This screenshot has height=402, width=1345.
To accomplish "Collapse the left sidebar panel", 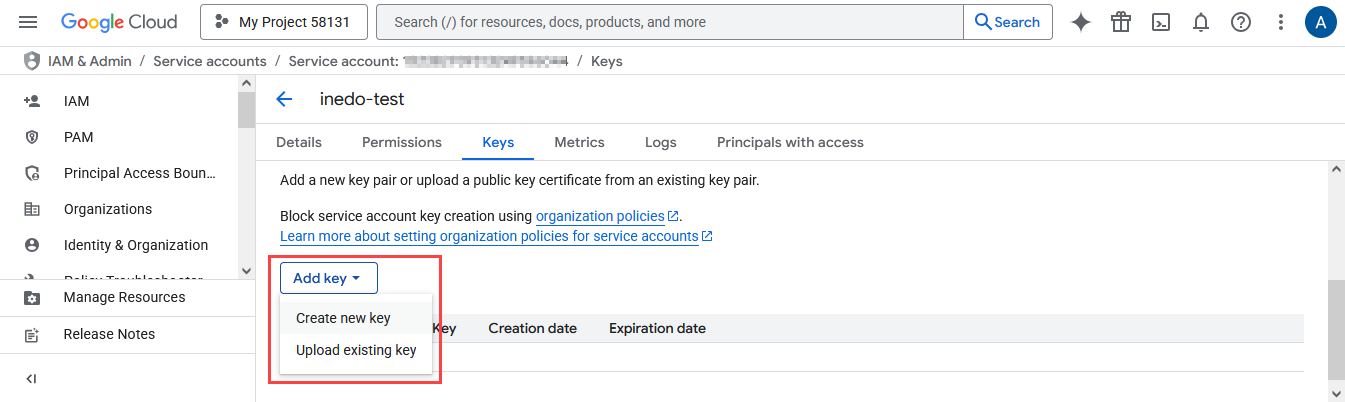I will (31, 379).
